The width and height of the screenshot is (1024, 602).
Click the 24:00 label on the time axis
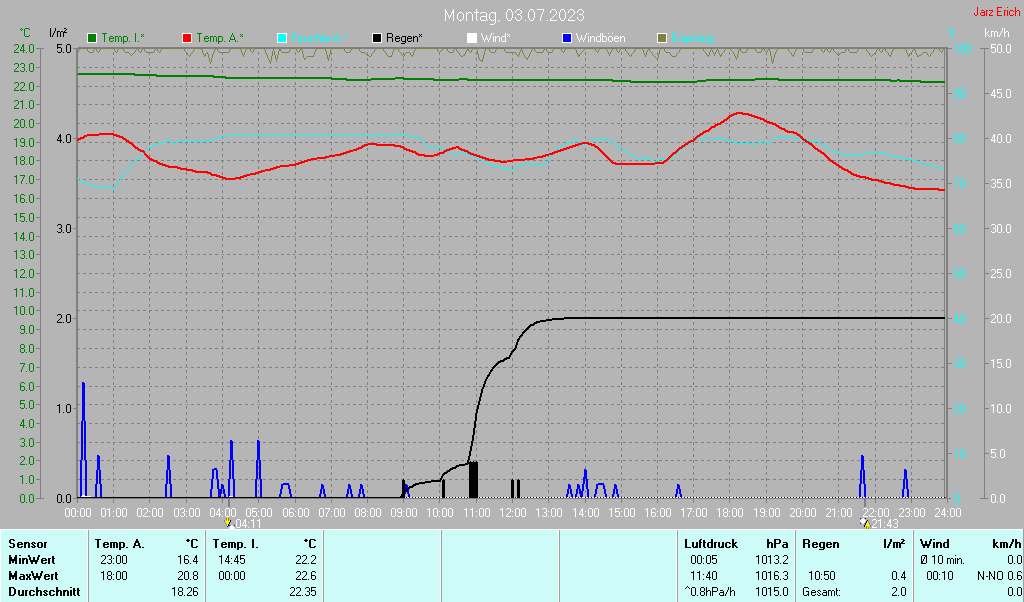[x=948, y=513]
